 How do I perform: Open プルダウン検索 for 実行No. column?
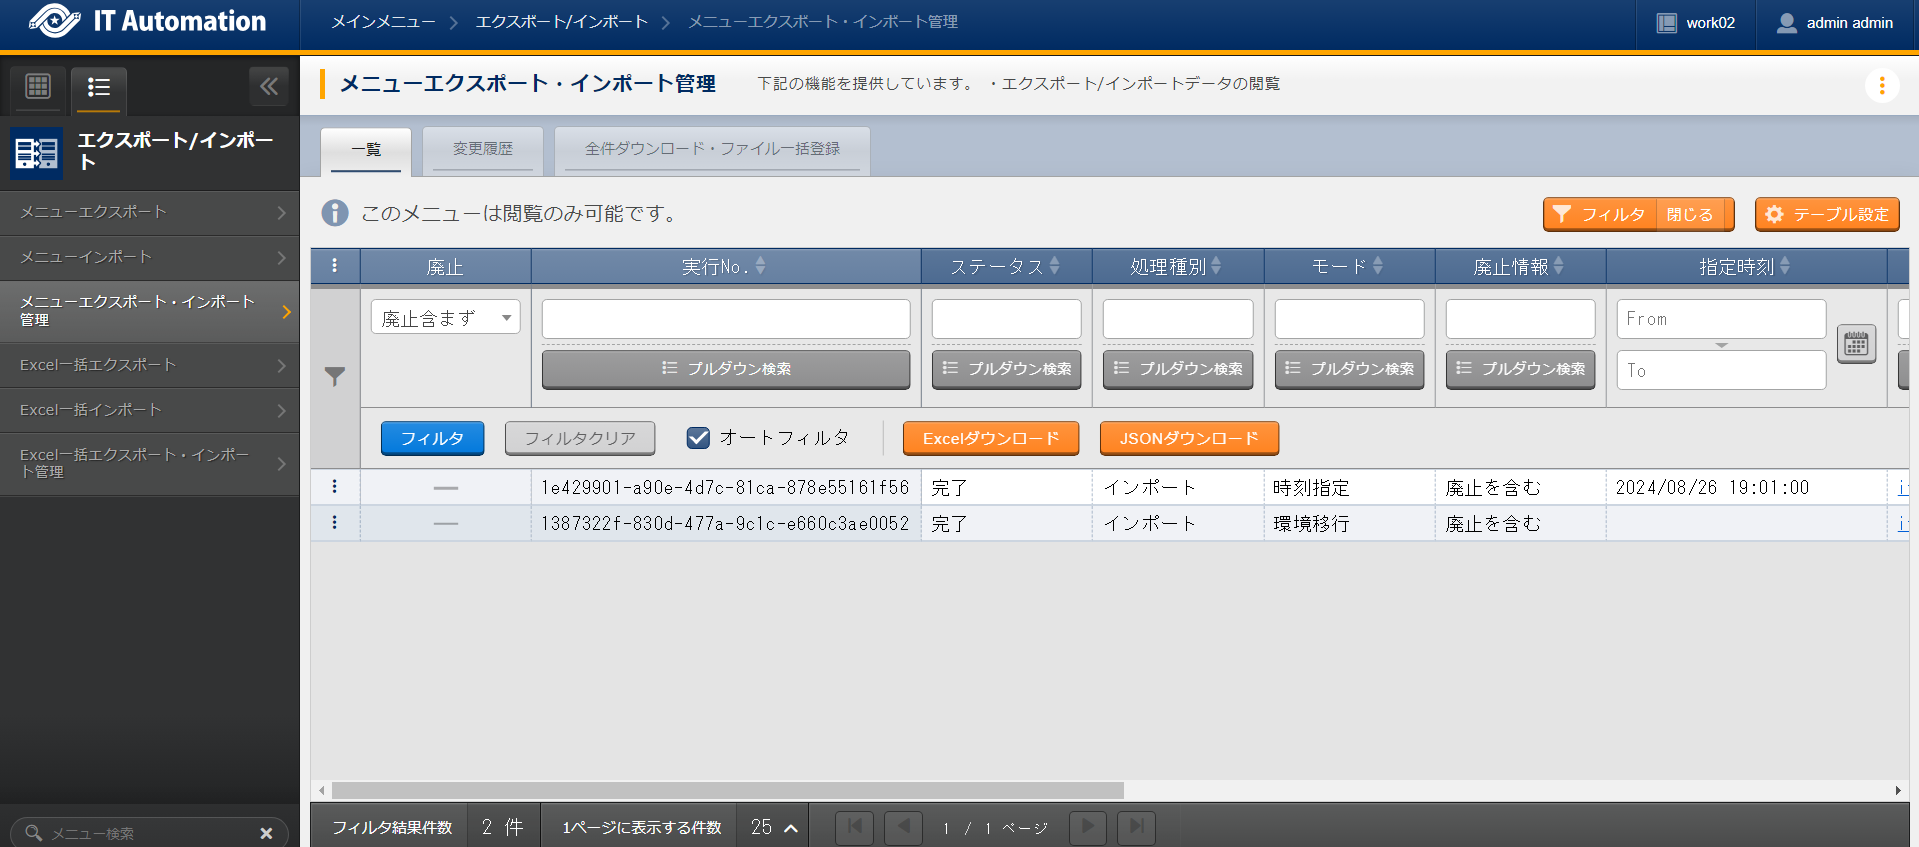click(725, 369)
